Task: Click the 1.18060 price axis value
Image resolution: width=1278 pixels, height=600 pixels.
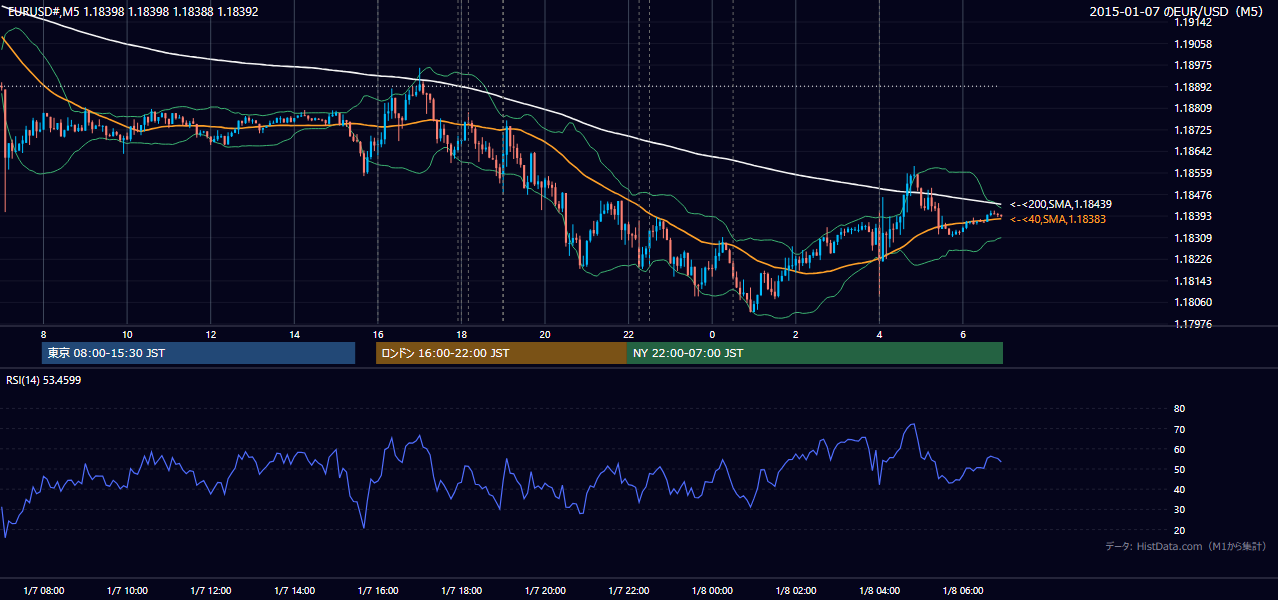Action: pos(1193,302)
